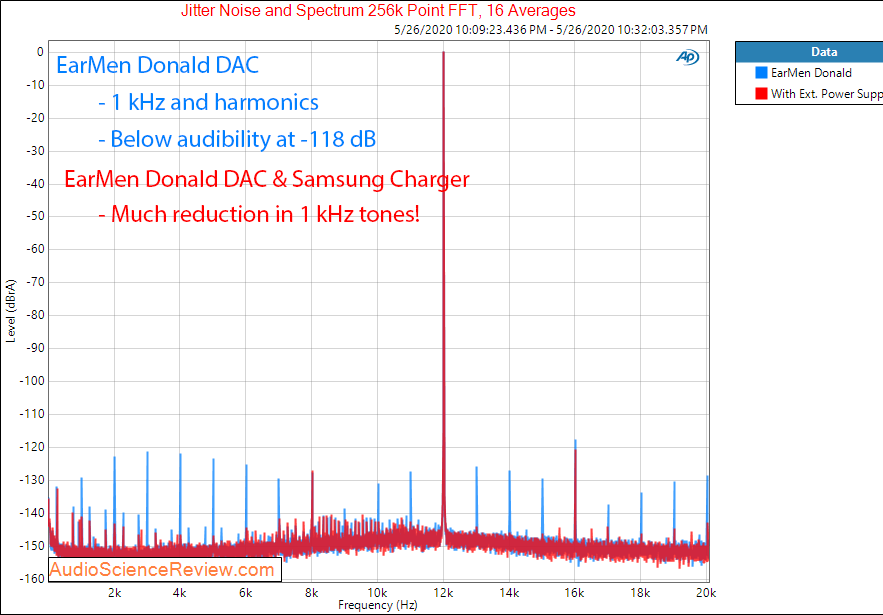Click the -160 value on the level axis
Screen dimensions: 883x615
32,578
